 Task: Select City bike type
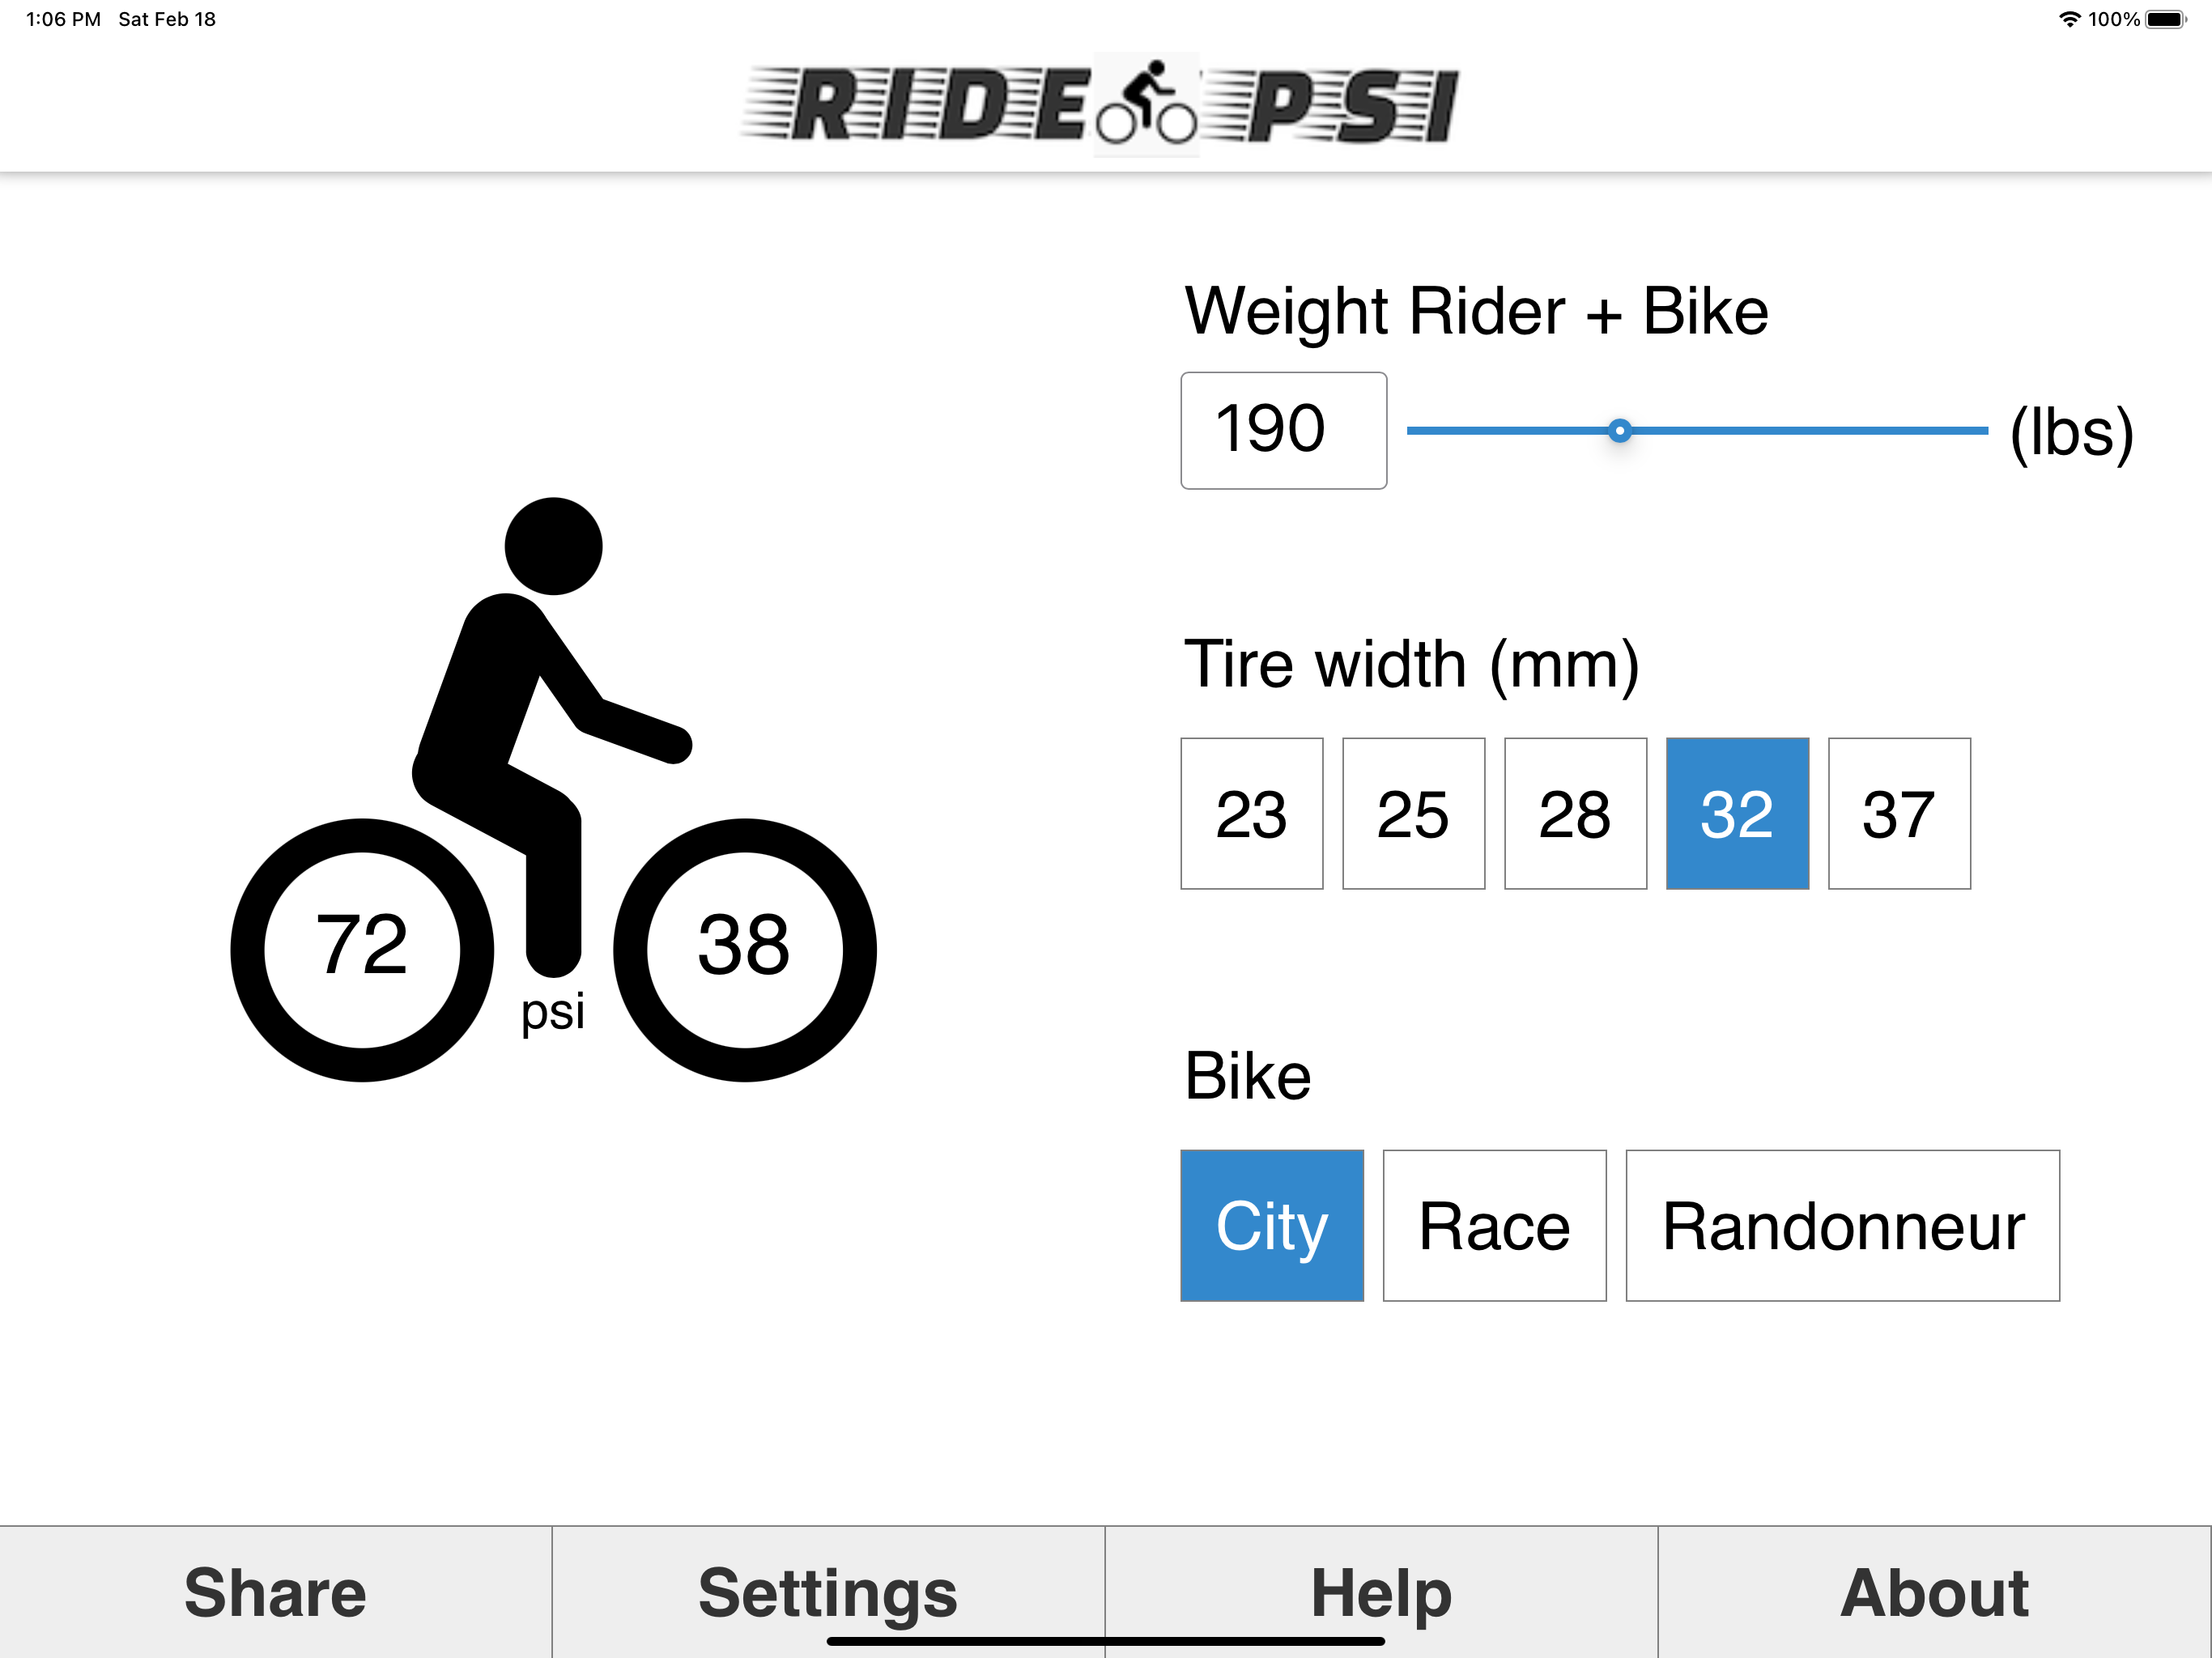coord(1272,1225)
